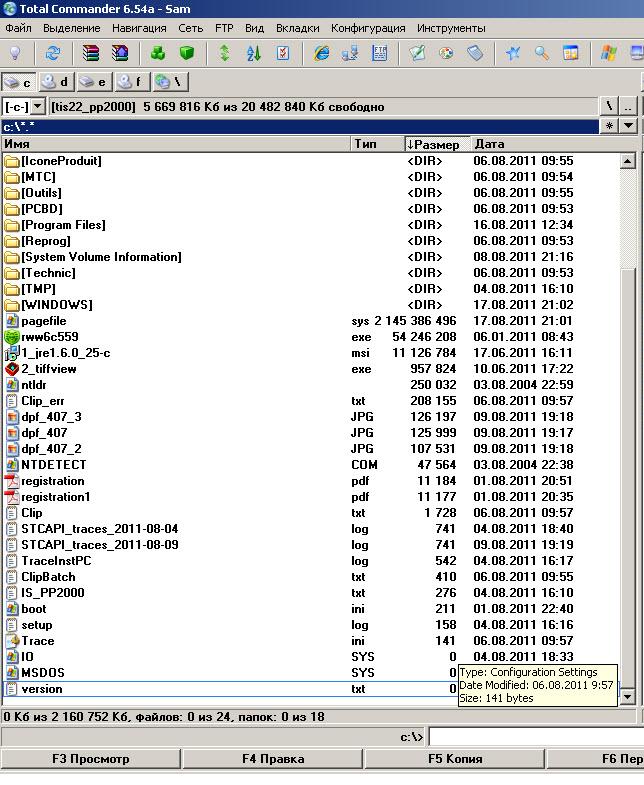Click the refresh arrows toolbar icon
Viewport: 644px width, 785px height.
point(53,53)
